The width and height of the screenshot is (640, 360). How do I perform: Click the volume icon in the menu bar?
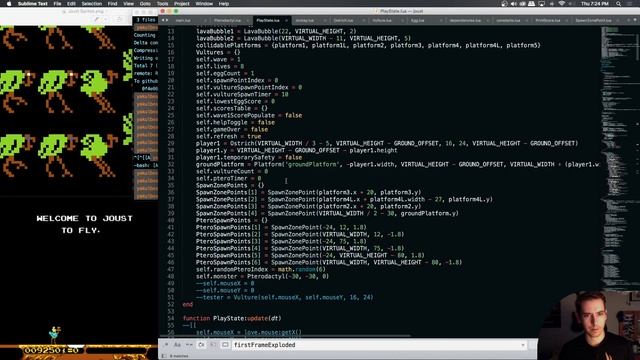coord(513,4)
